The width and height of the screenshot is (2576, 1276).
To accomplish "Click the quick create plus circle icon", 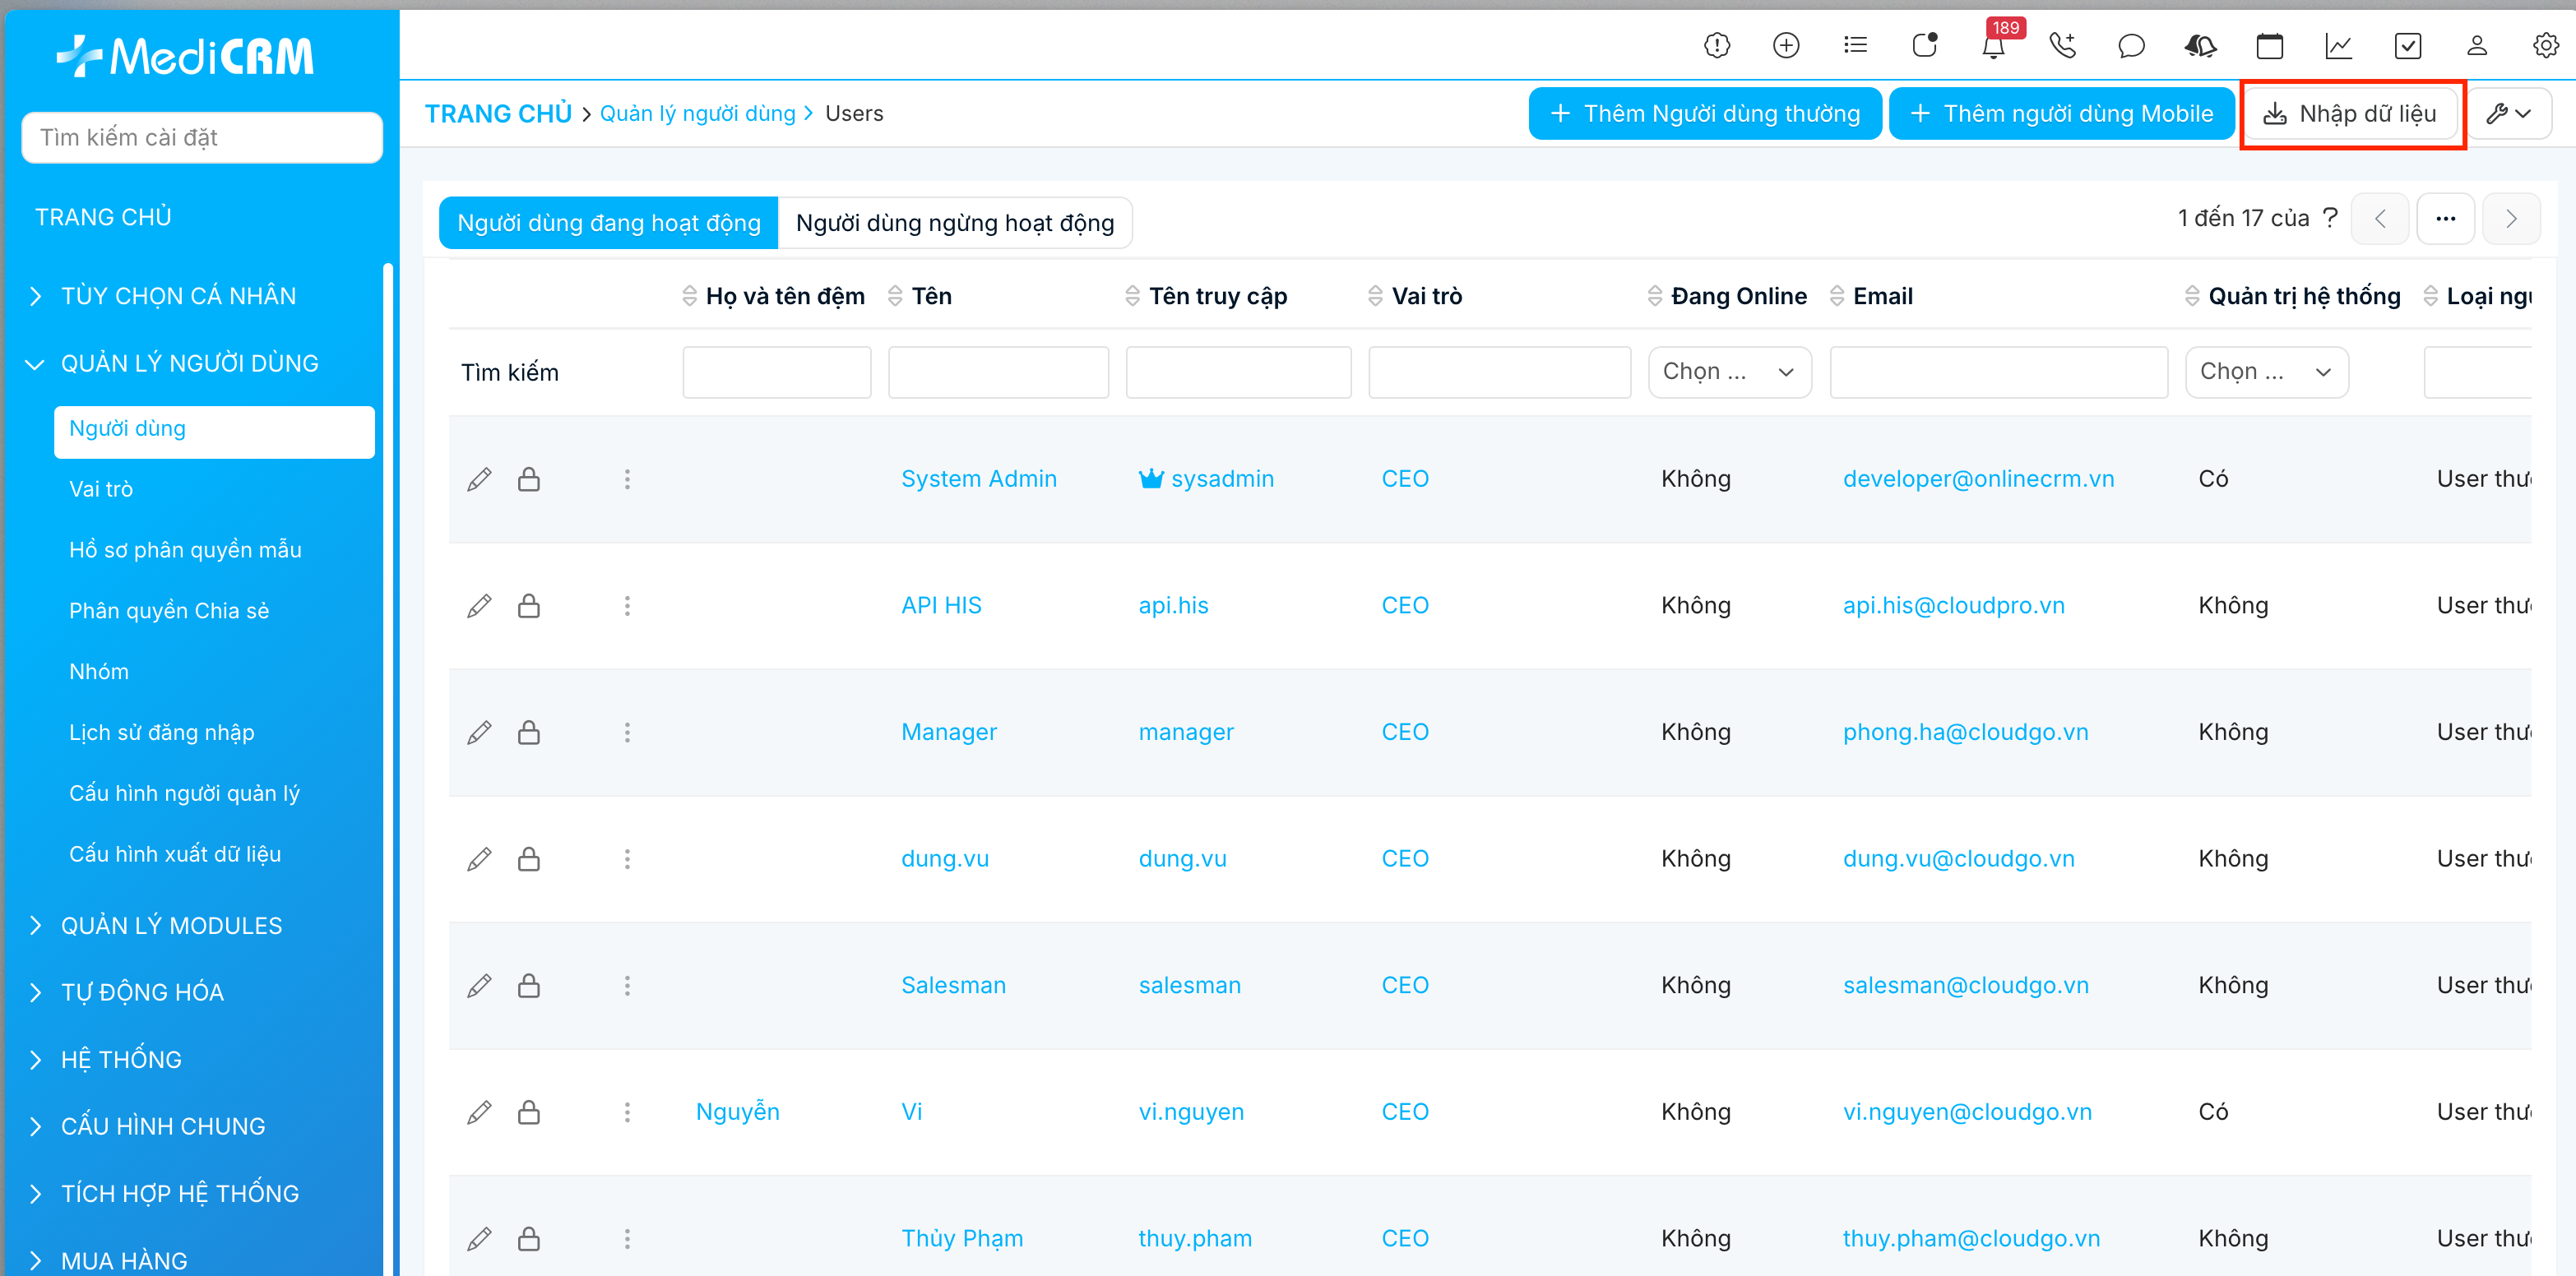I will [1785, 46].
